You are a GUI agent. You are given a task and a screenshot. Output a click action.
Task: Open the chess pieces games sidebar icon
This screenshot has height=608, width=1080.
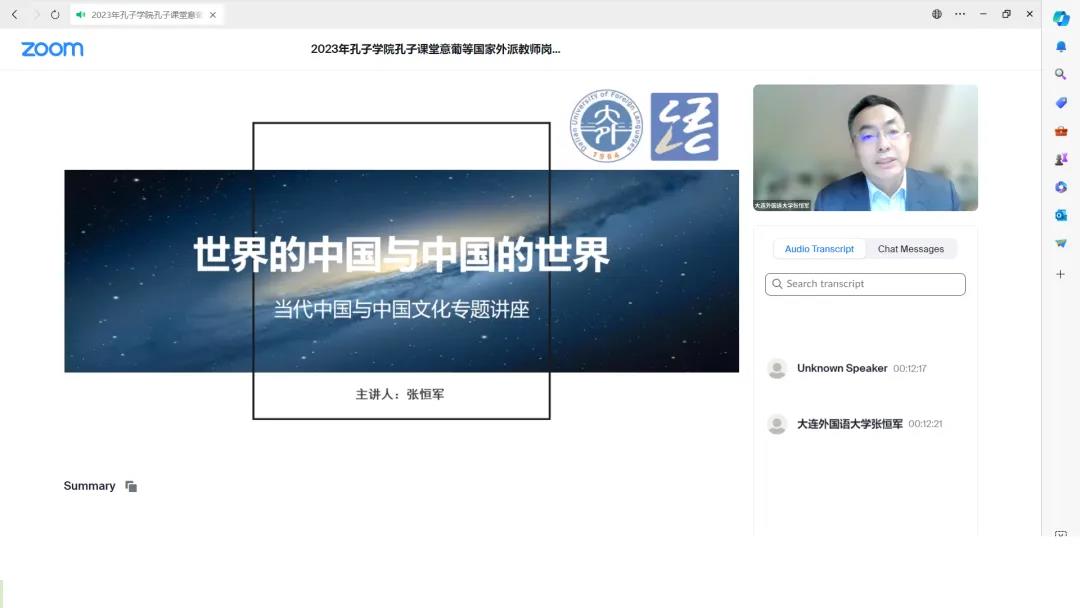coord(1061,159)
